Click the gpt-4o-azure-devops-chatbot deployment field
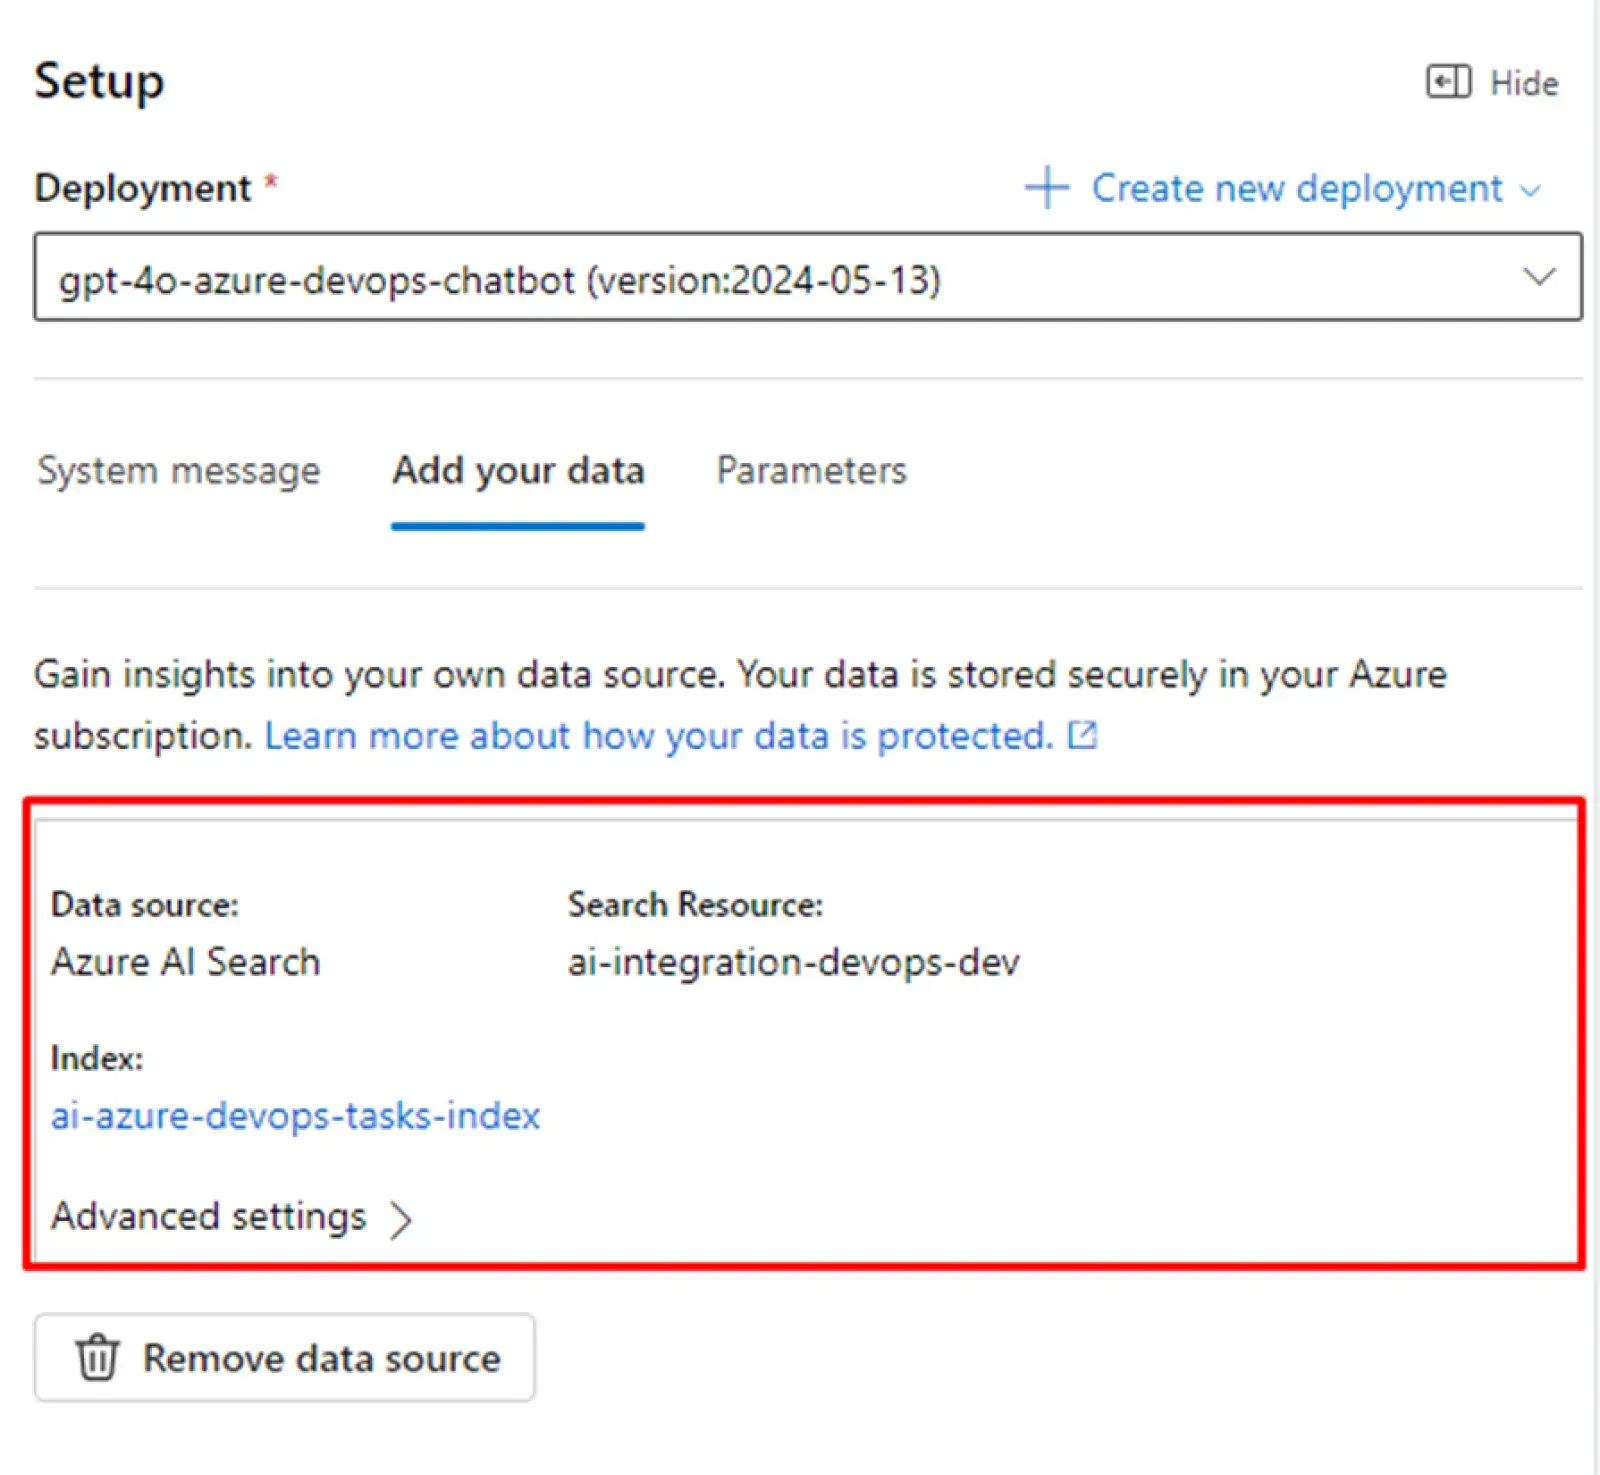1600x1475 pixels. coord(808,277)
